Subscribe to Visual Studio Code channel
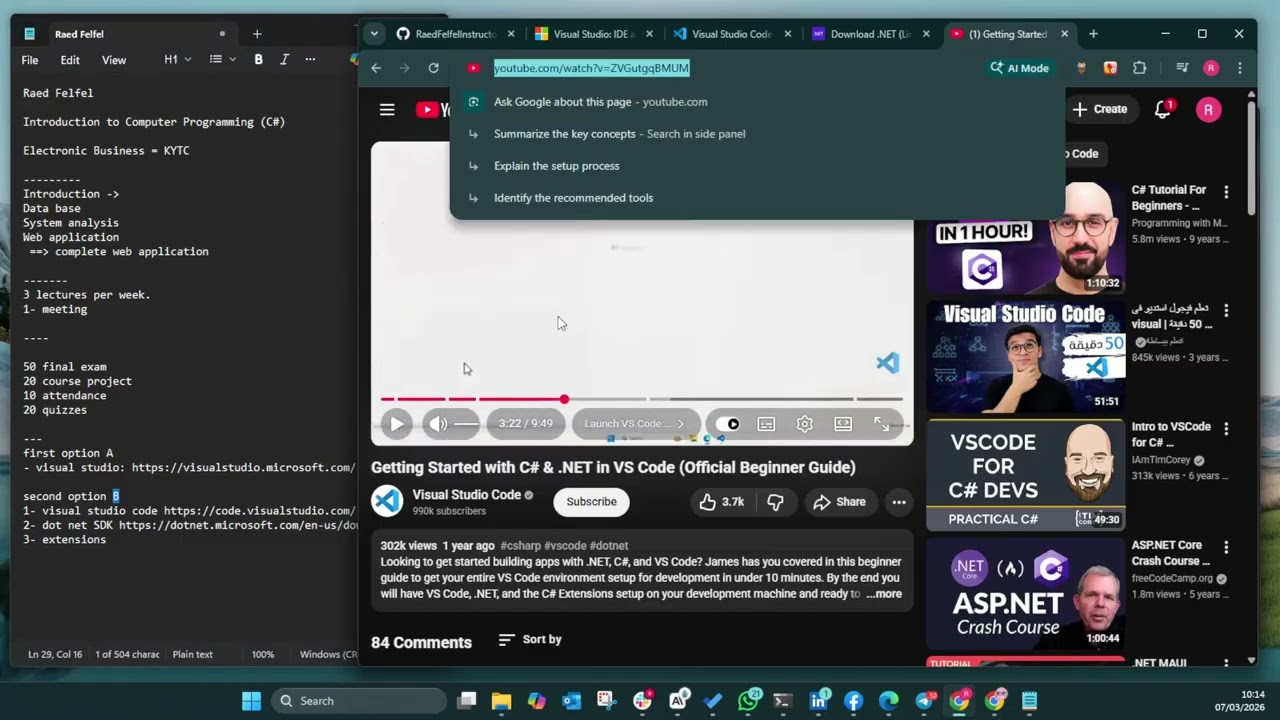The image size is (1280, 720). coord(591,502)
